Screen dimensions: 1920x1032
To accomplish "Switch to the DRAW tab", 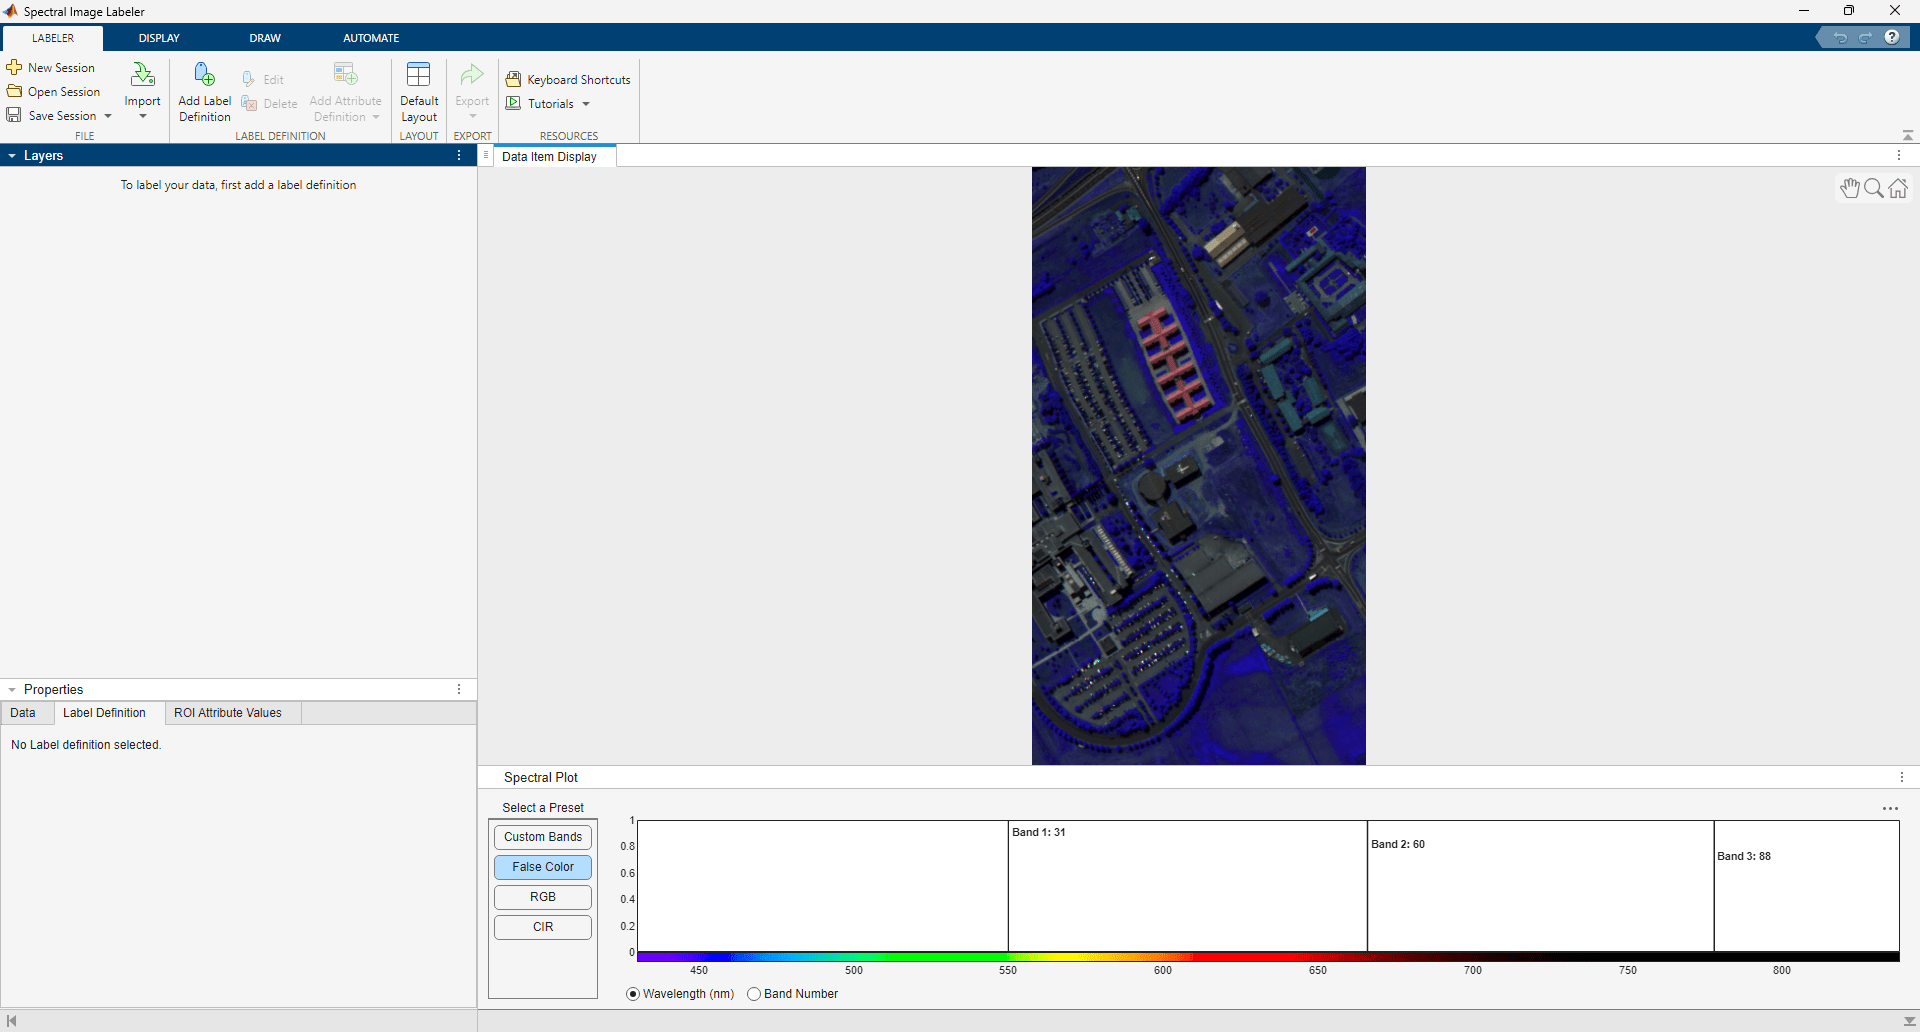I will point(264,37).
